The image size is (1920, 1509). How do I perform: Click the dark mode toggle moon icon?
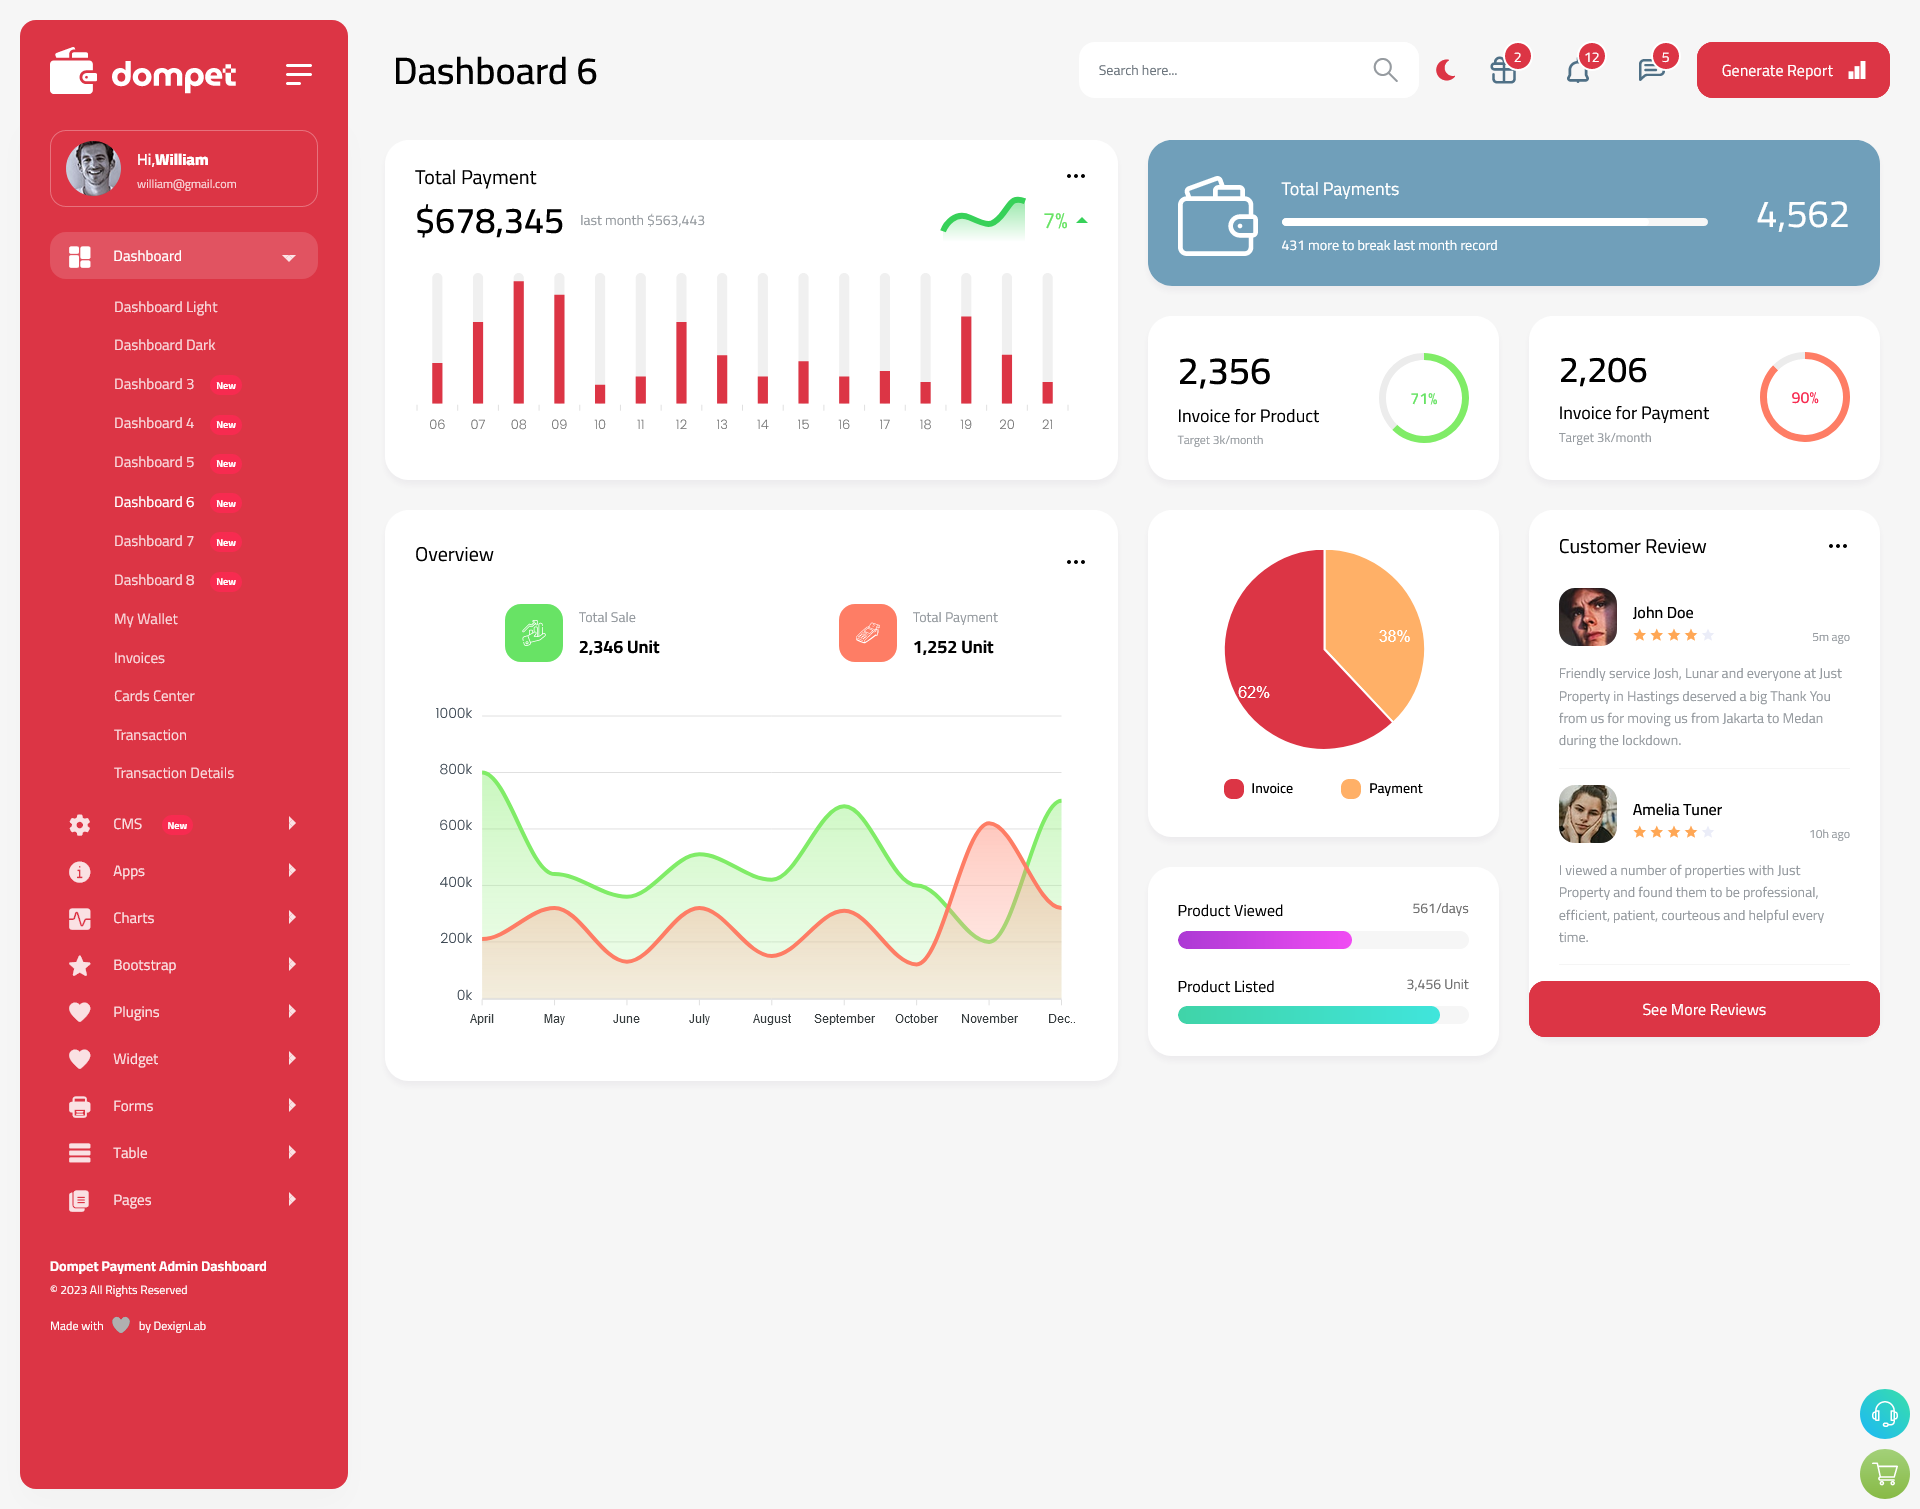pos(1445,70)
